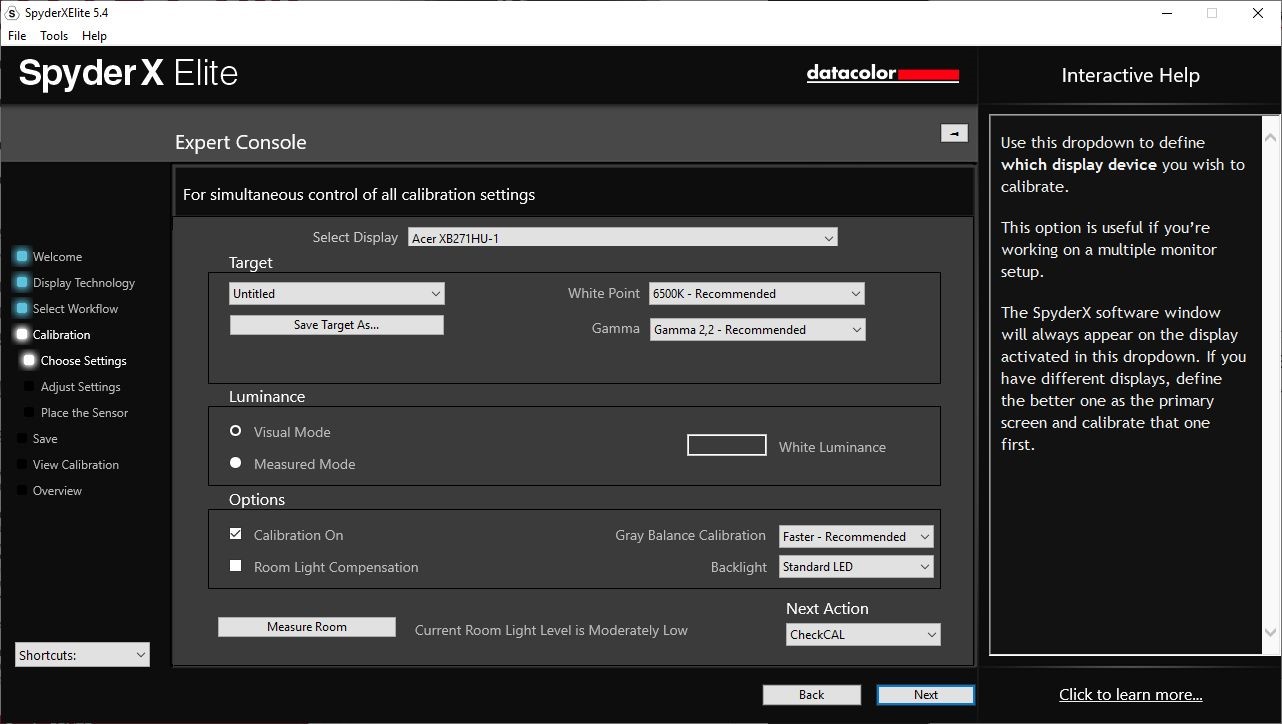This screenshot has width=1282, height=724.
Task: Click the Interactive Help heading
Action: coord(1130,75)
